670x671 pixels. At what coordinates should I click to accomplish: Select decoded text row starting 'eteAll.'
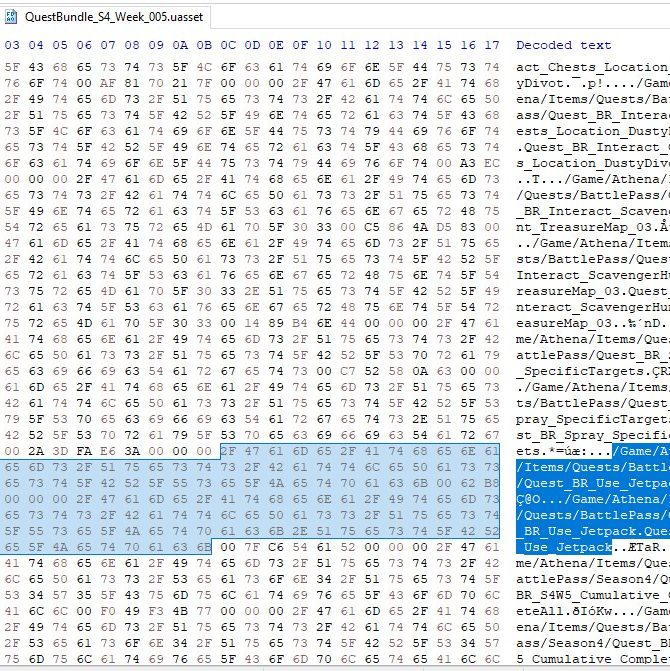[x=593, y=611]
